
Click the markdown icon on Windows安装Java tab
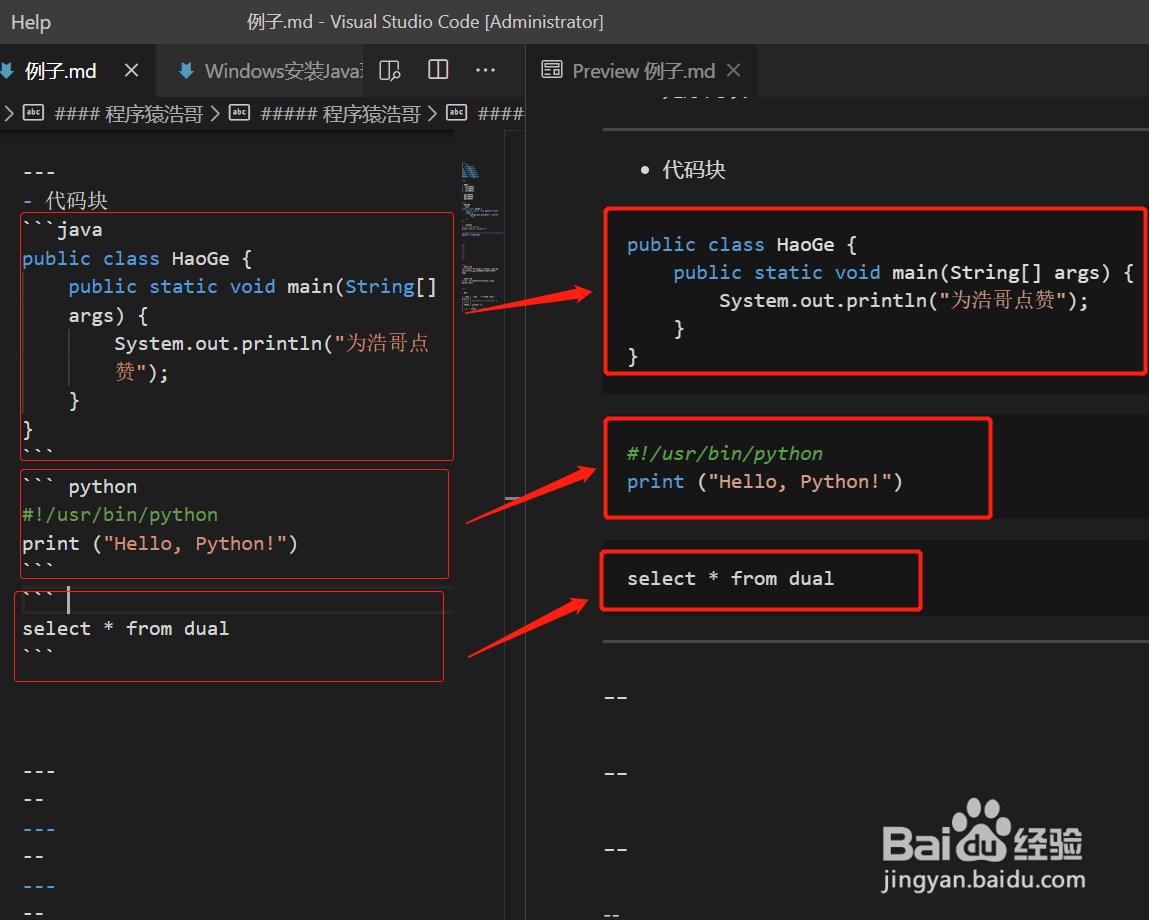pos(186,71)
